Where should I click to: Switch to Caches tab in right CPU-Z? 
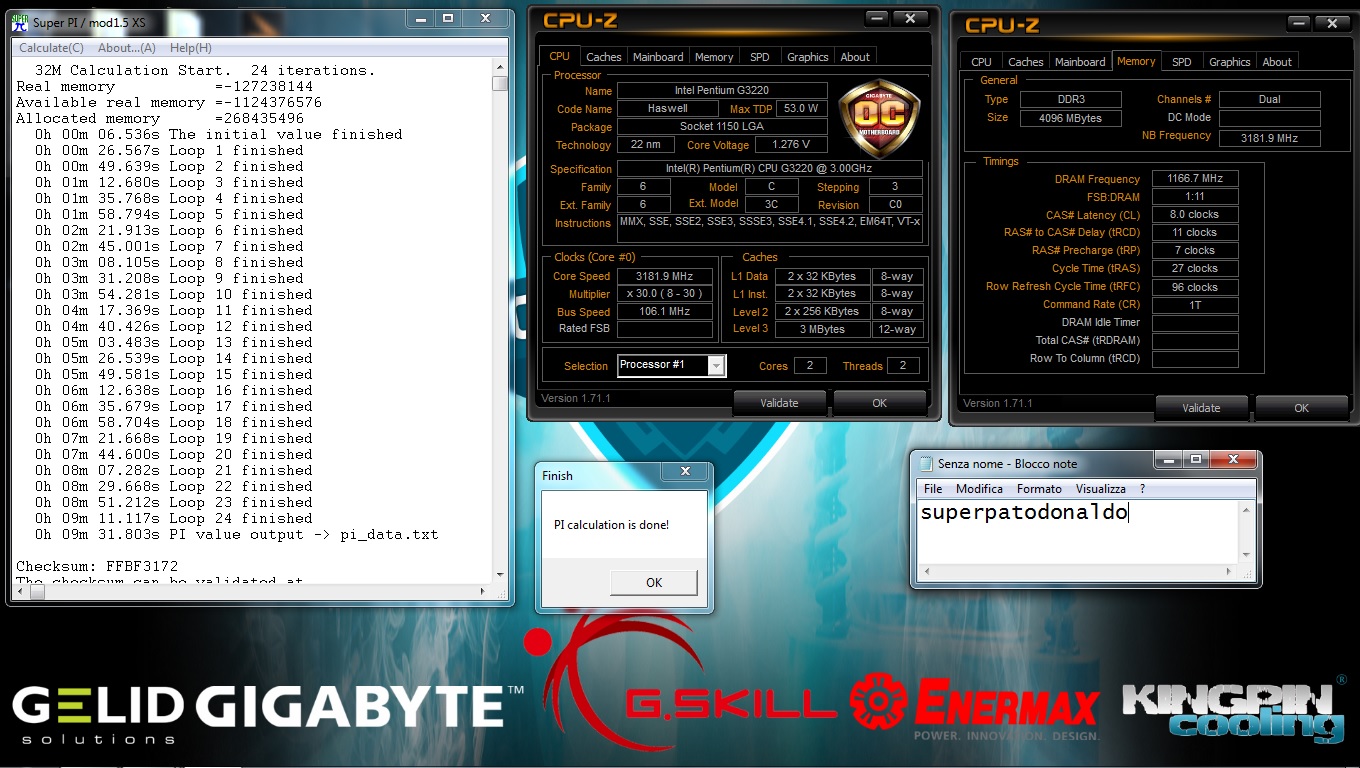pyautogui.click(x=1026, y=62)
